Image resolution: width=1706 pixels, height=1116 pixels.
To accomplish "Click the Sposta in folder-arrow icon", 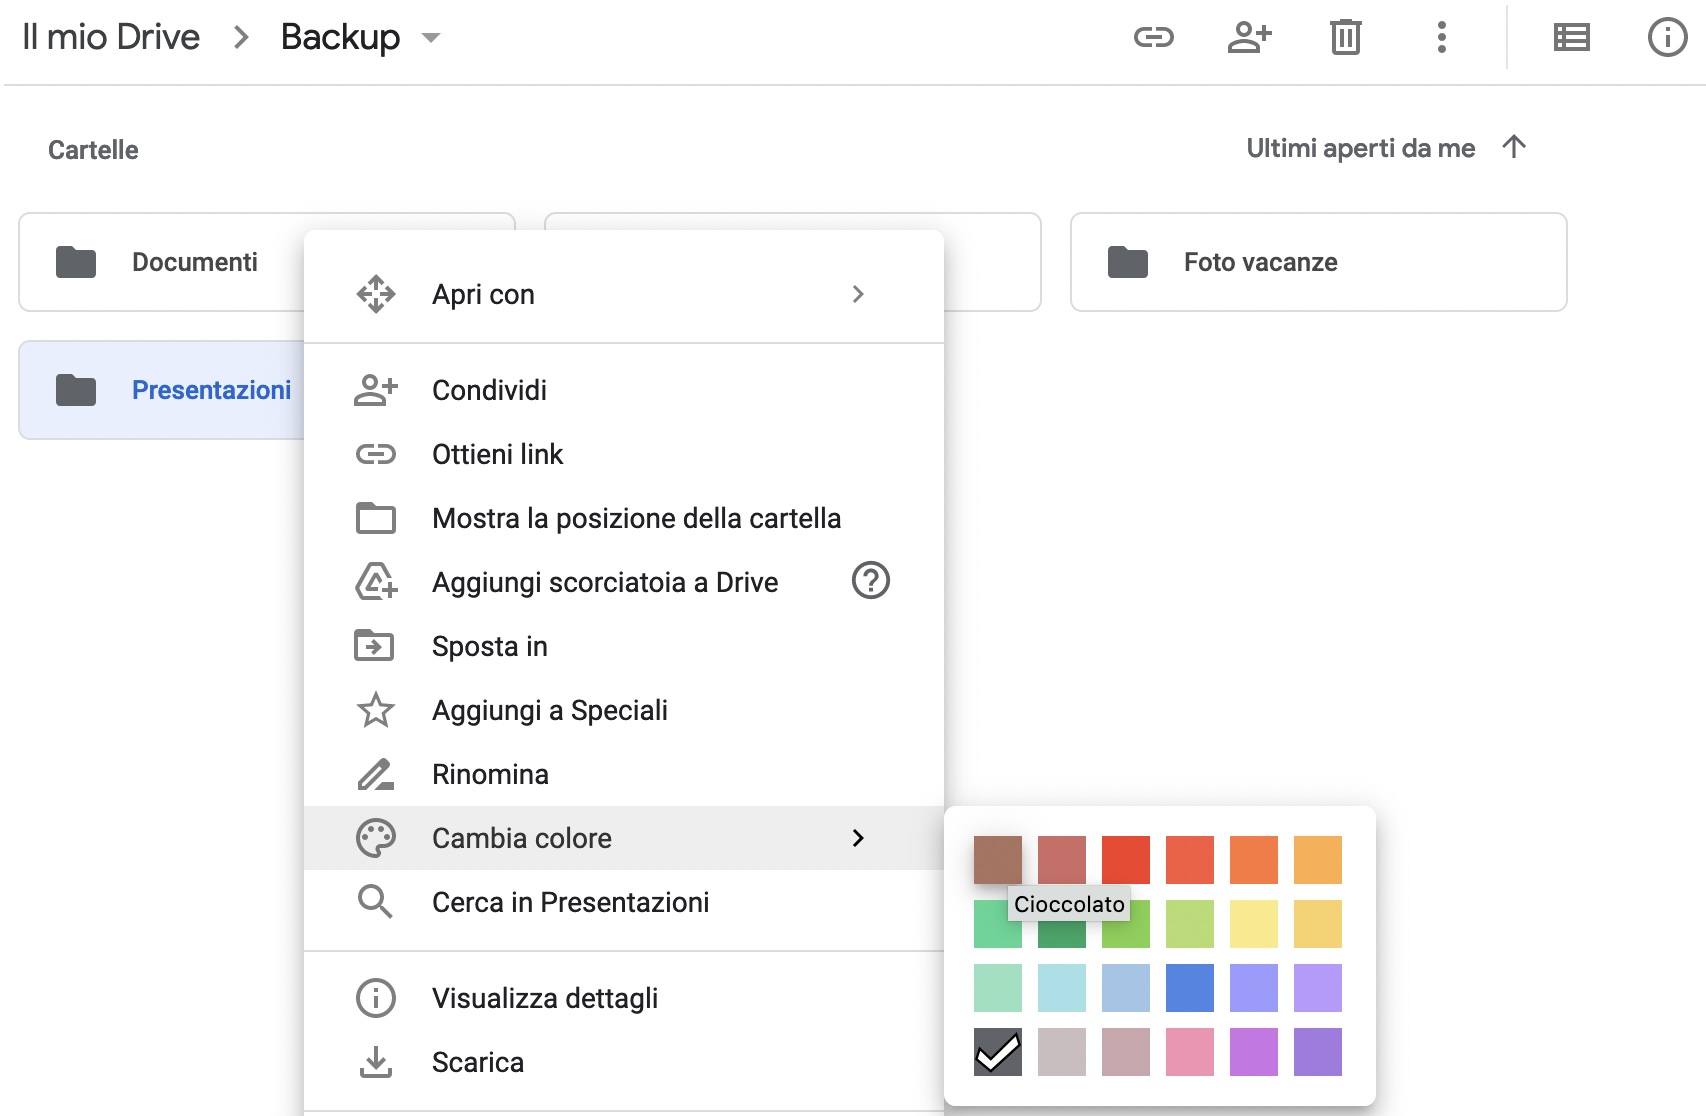I will click(375, 646).
